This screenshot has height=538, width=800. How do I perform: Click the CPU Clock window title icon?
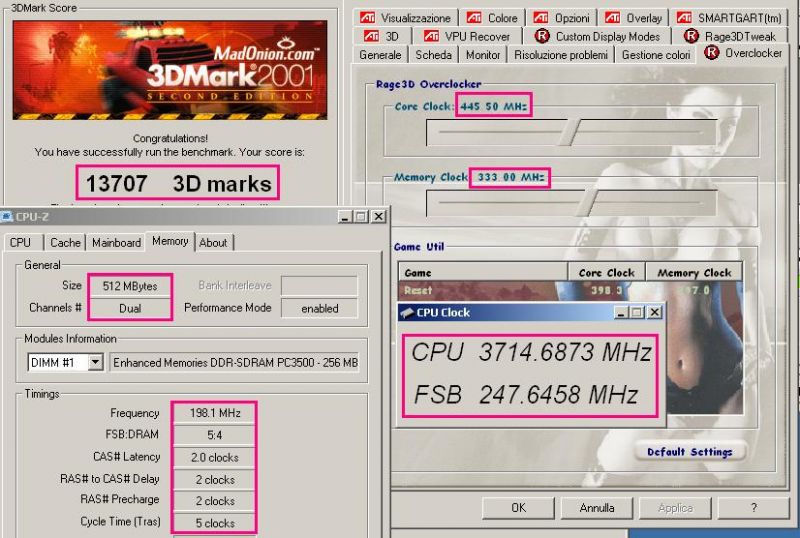(x=407, y=312)
